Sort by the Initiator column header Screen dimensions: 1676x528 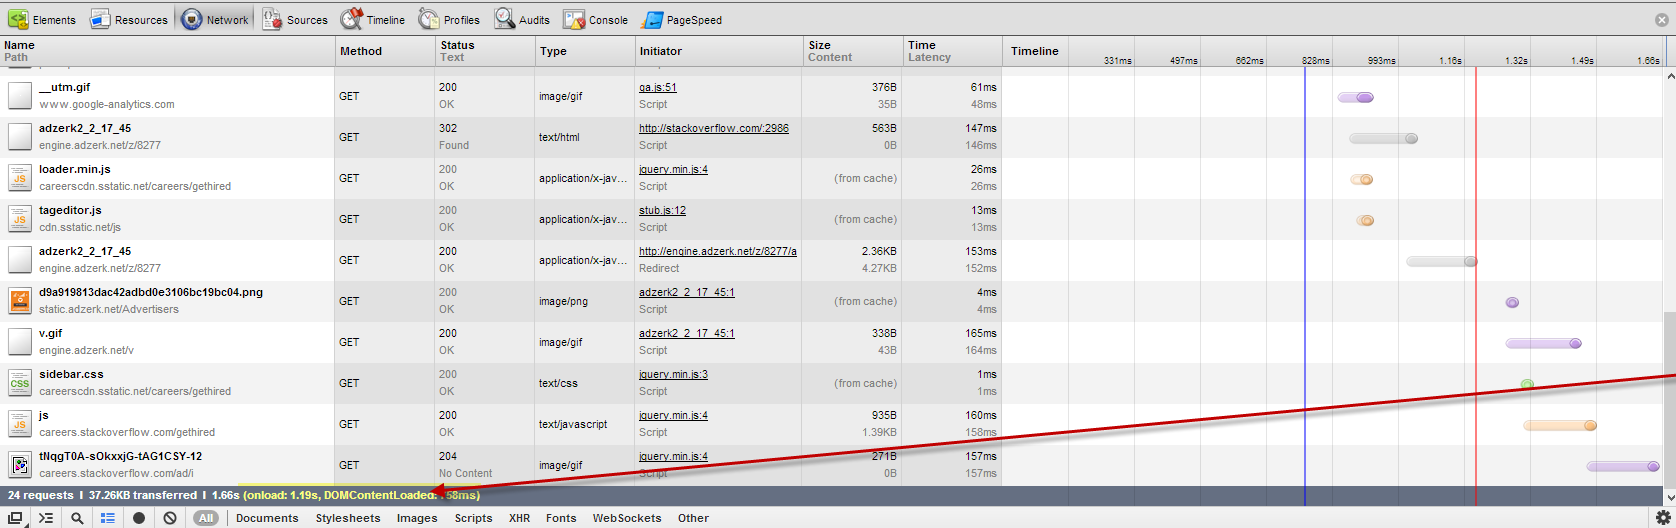(x=719, y=51)
